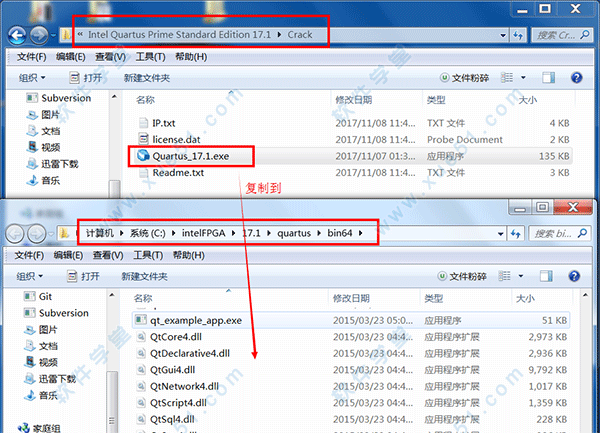Click quartus breadcrumb in bin64 window
The image size is (600, 433).
294,233
